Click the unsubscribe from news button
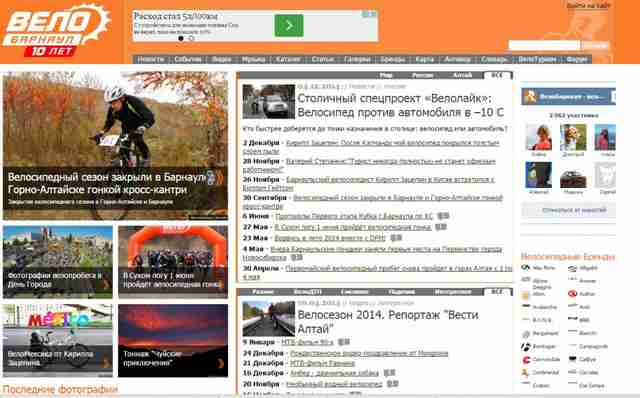640x398 pixels. click(x=568, y=211)
